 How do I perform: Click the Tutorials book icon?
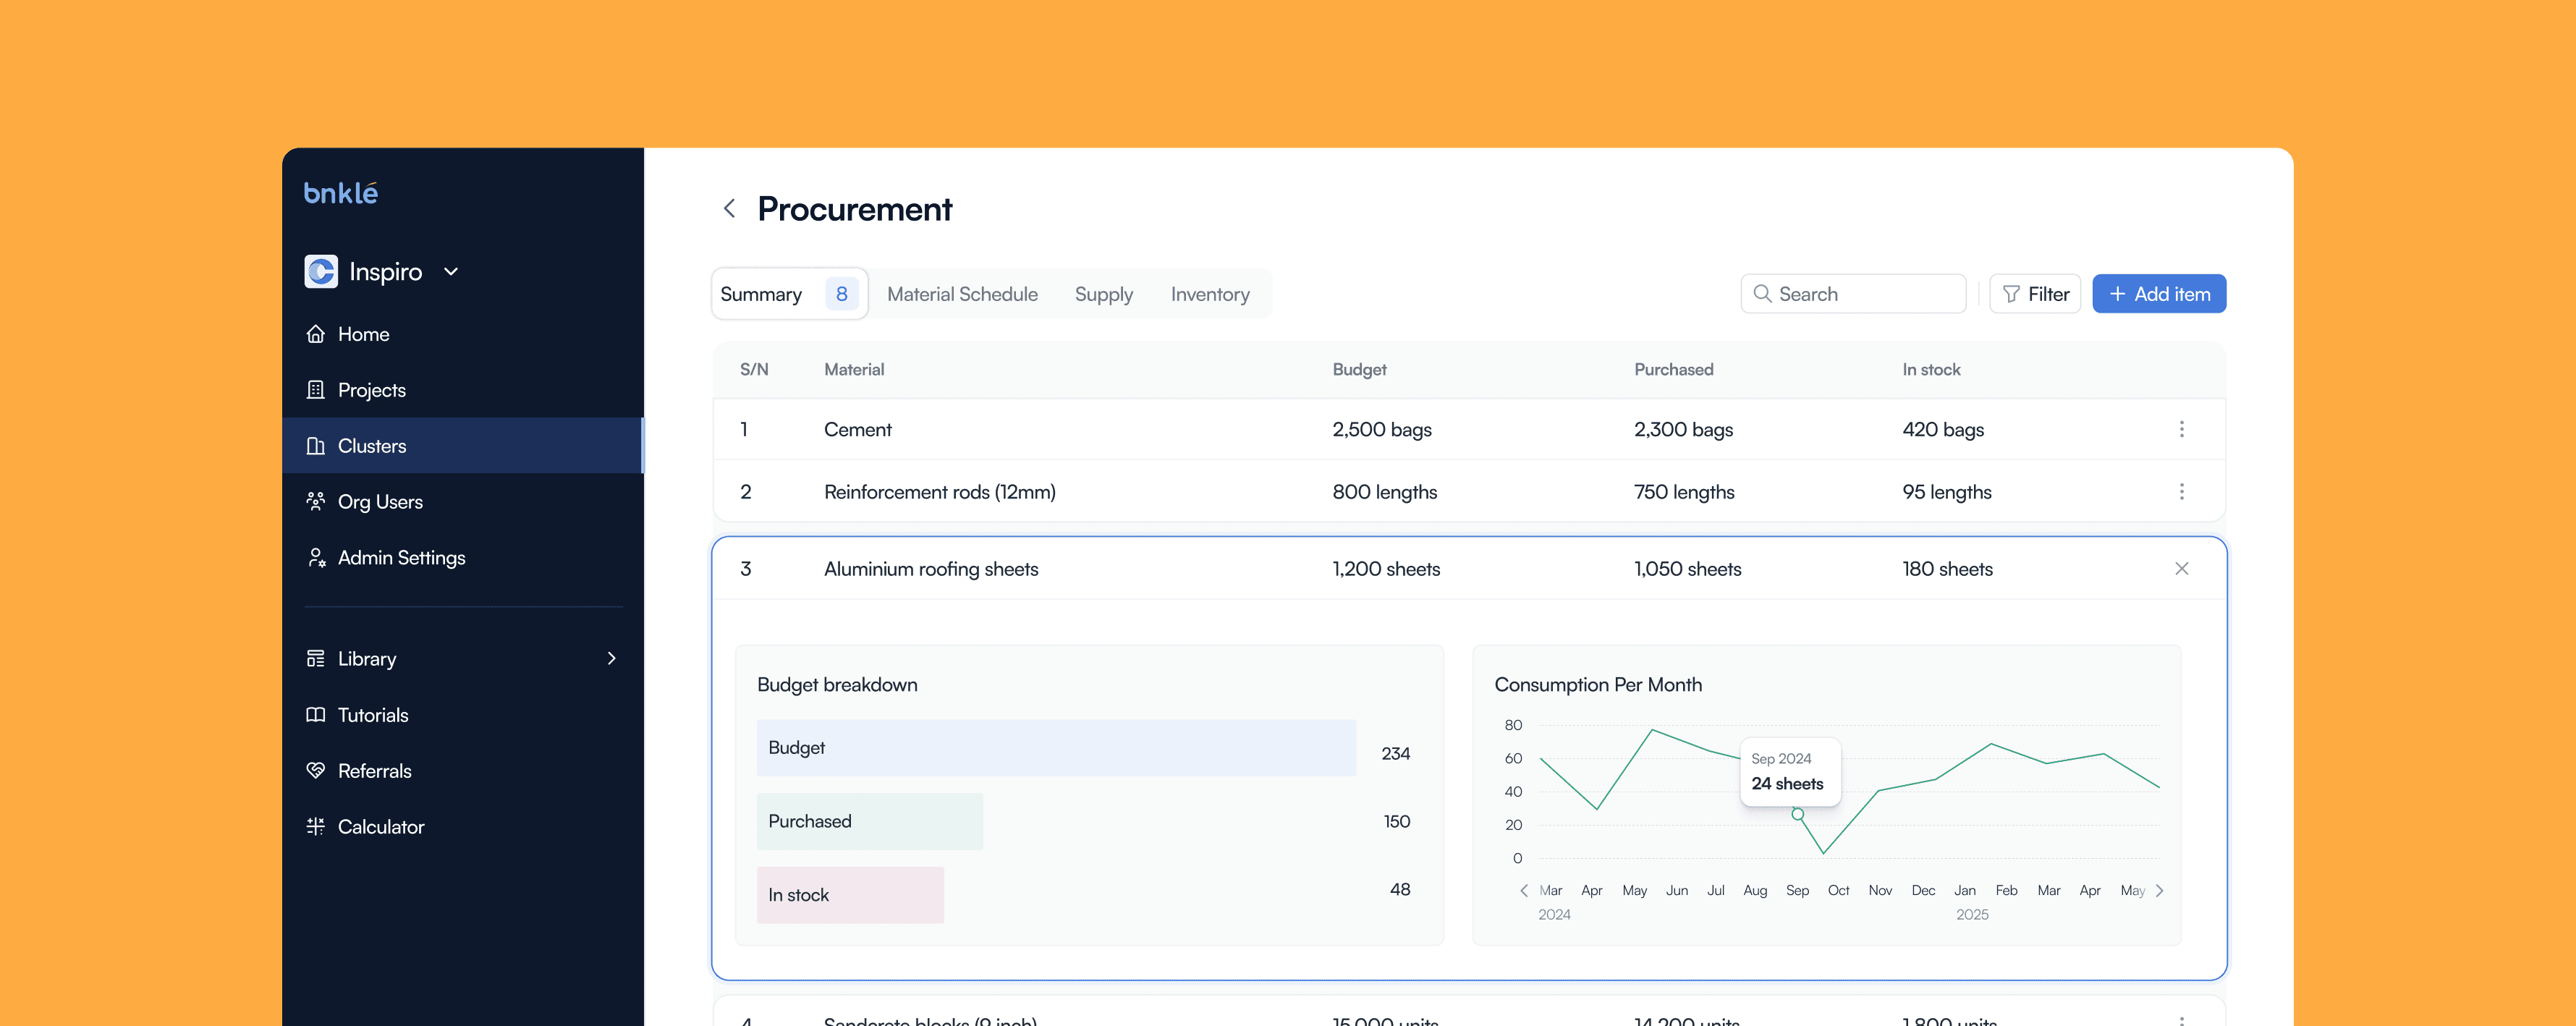coord(315,715)
